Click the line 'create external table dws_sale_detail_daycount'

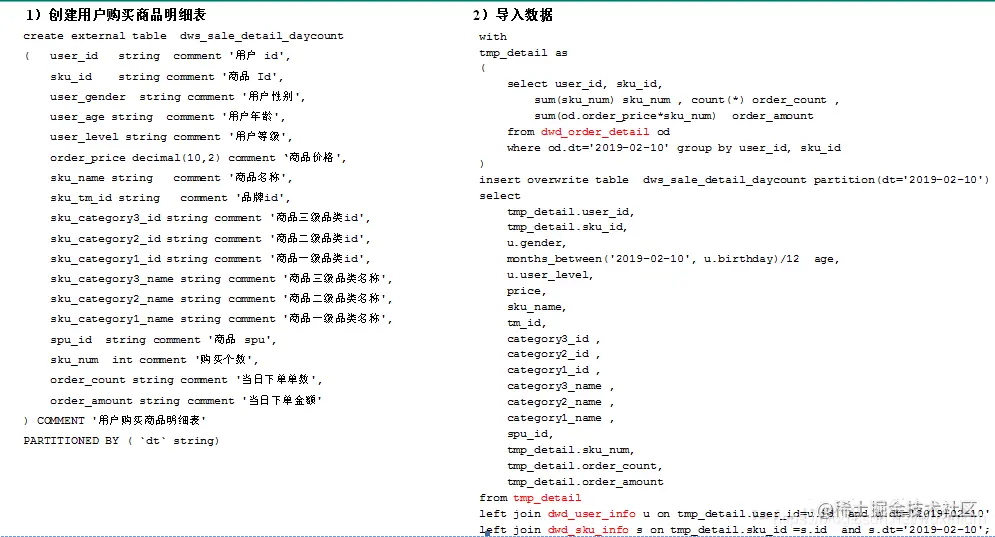click(183, 36)
